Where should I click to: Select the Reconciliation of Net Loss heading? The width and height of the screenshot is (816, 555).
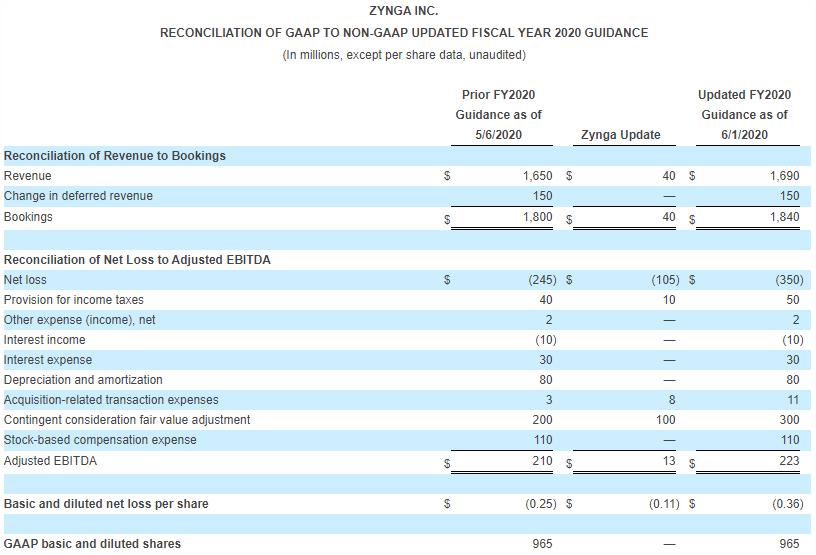(137, 260)
